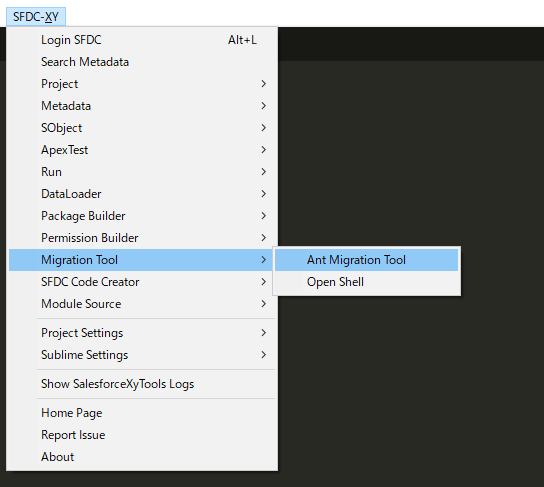
Task: Open Home Page menu link
Action: tap(142, 413)
